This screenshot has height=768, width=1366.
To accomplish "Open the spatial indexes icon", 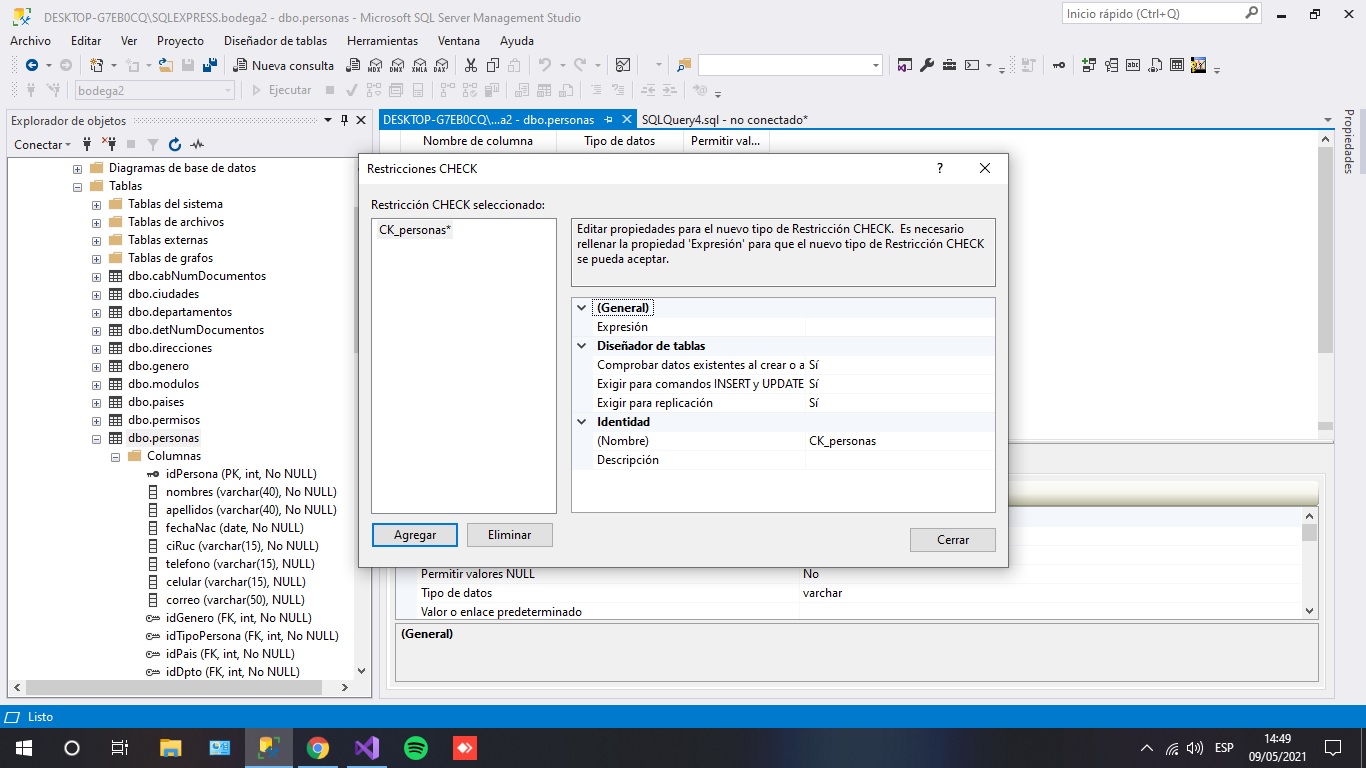I will pyautogui.click(x=1199, y=65).
